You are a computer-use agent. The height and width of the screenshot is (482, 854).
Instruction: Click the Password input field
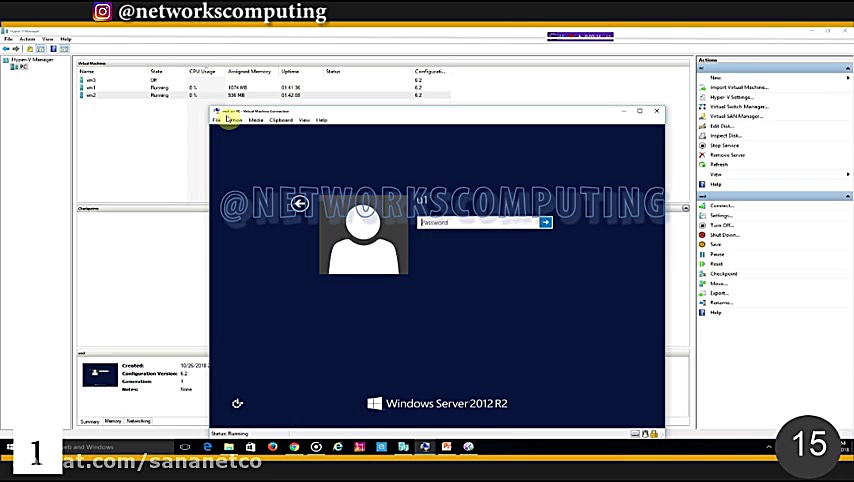pos(478,222)
